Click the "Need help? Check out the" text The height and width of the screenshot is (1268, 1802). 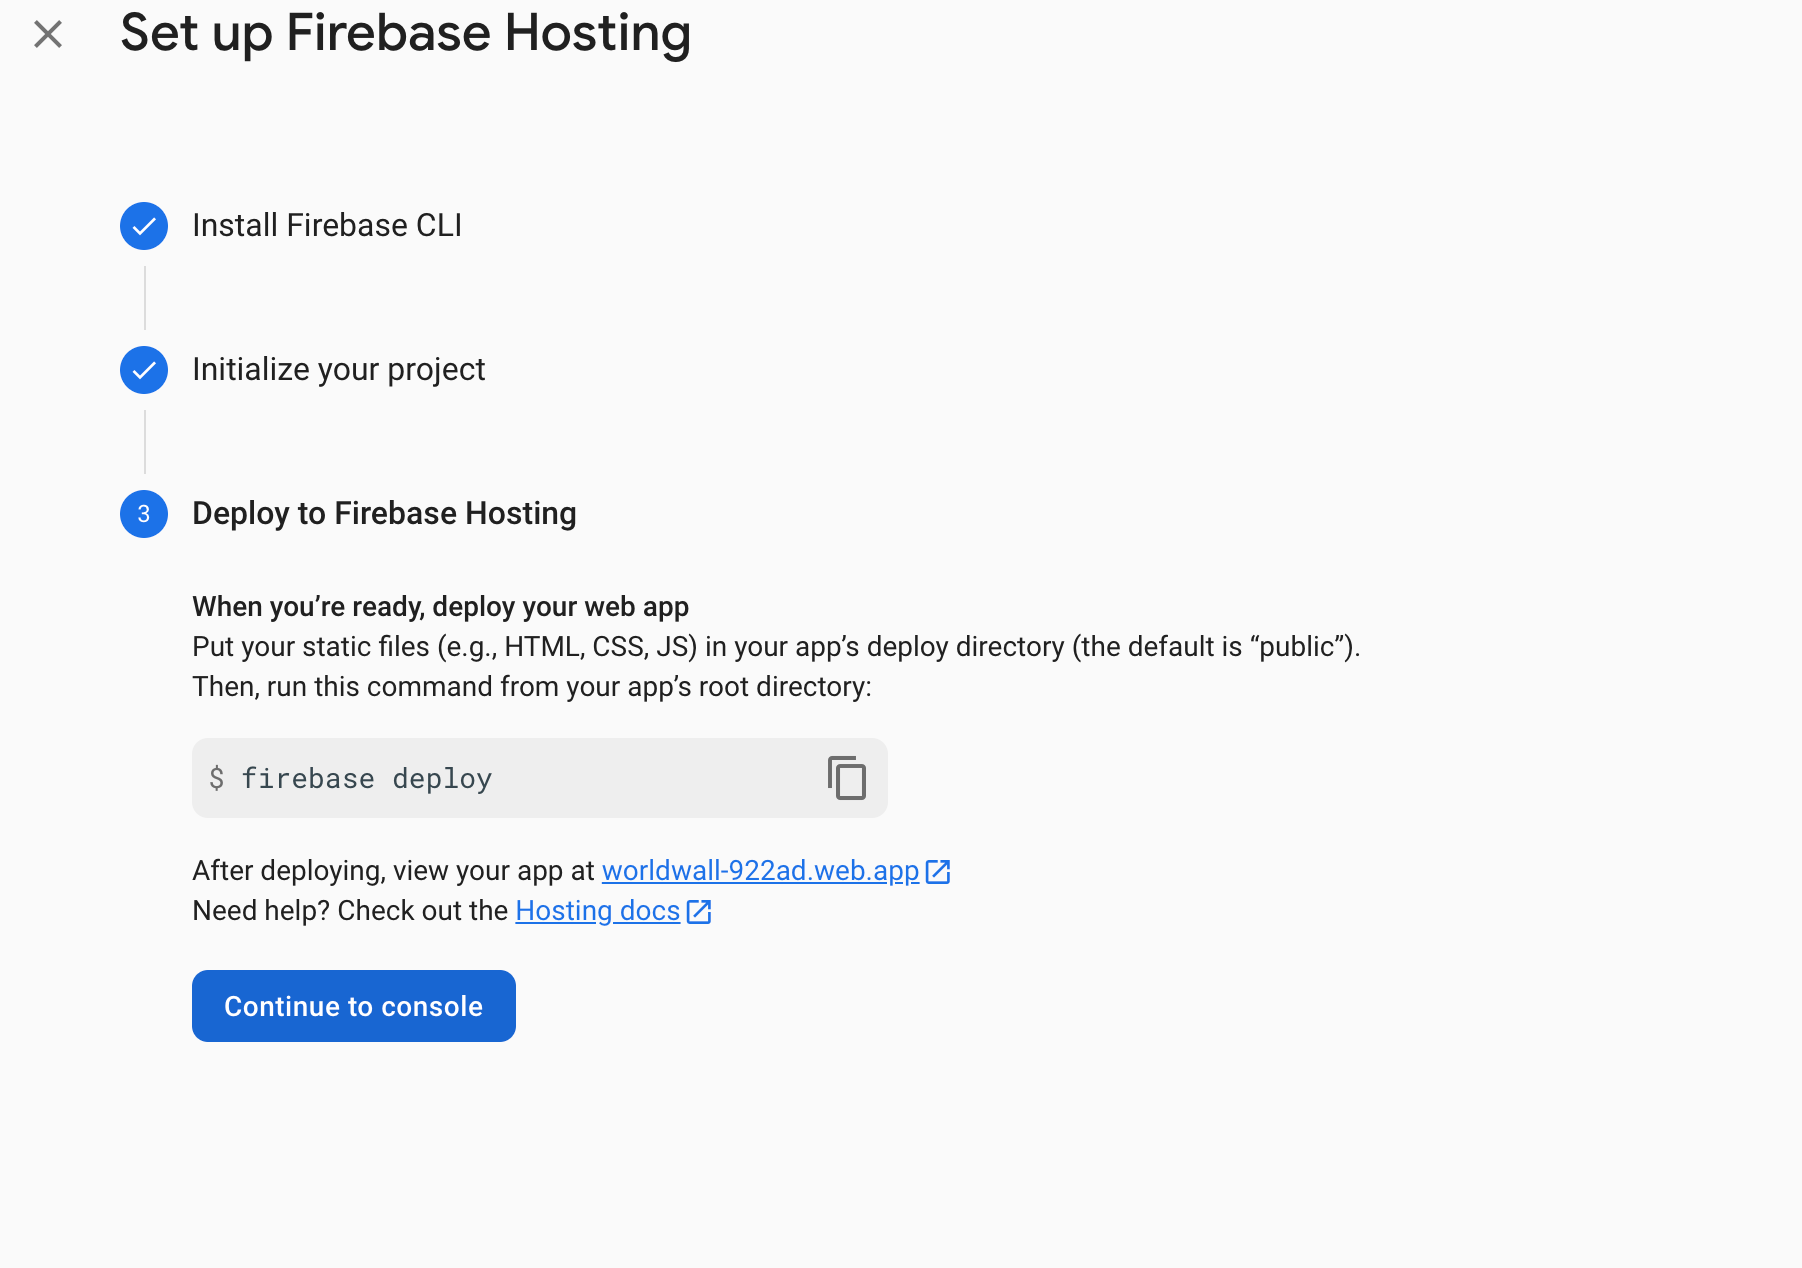350,911
